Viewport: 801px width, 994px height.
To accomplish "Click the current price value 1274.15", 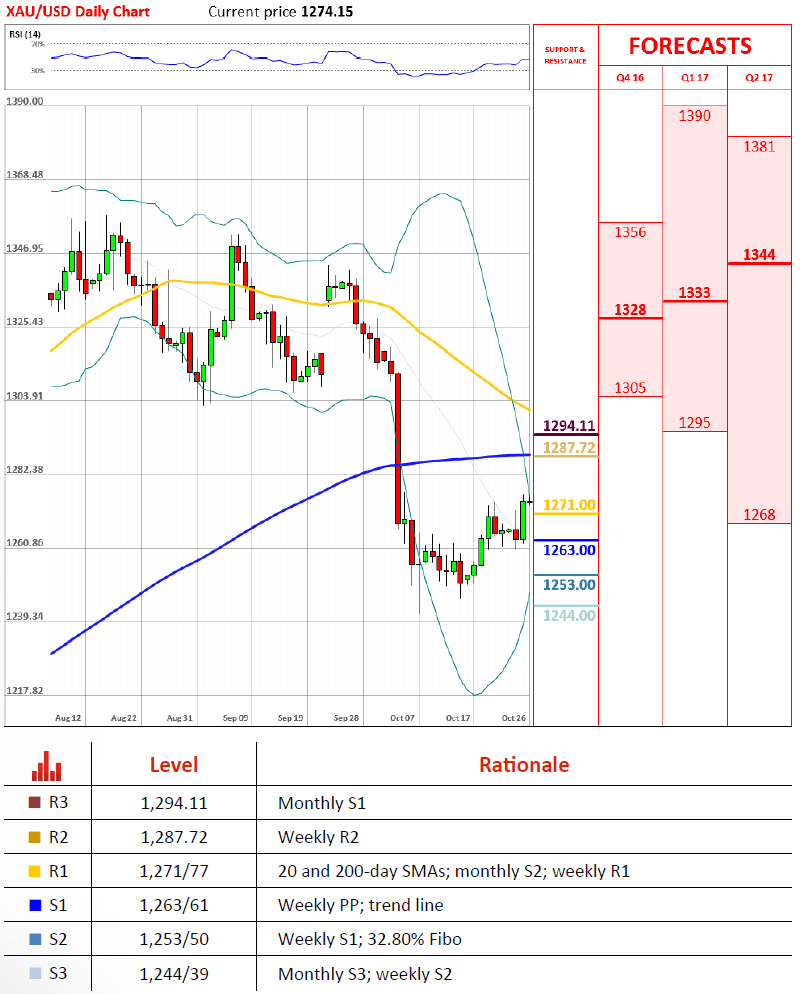I will 328,11.
